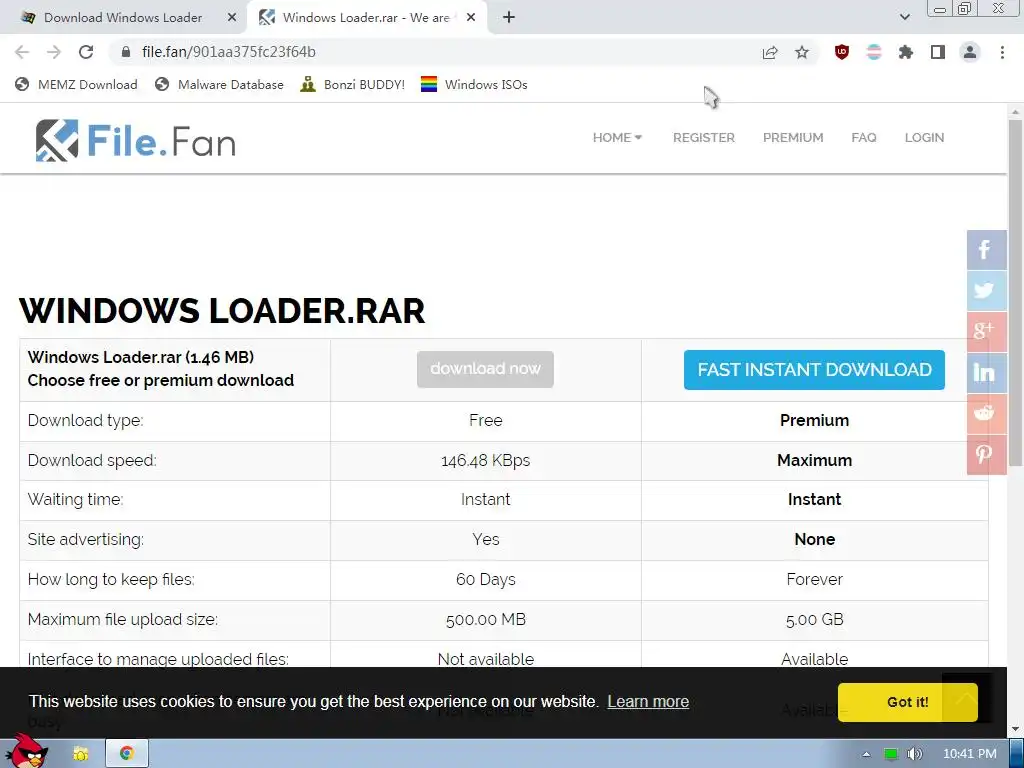
Task: Click the page vertical scrollbar thumb
Action: coord(1015,292)
